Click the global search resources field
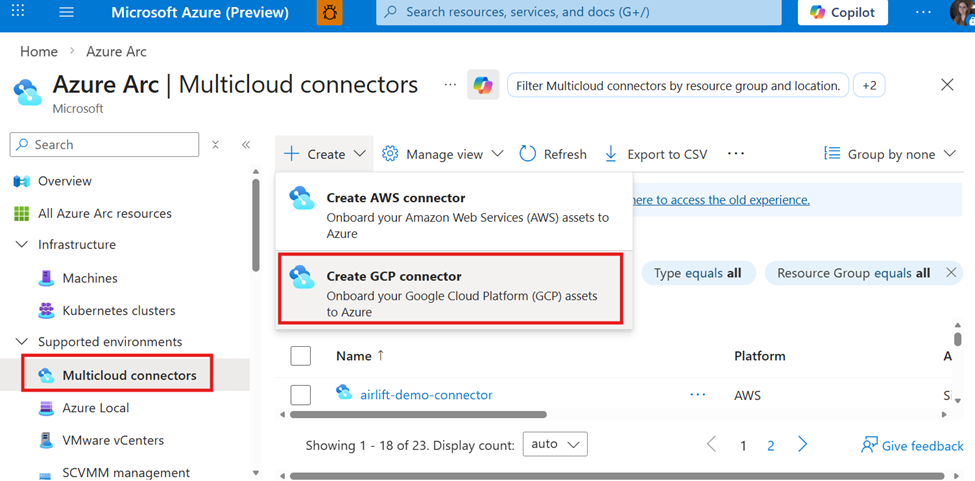The image size is (975, 481). point(578,13)
